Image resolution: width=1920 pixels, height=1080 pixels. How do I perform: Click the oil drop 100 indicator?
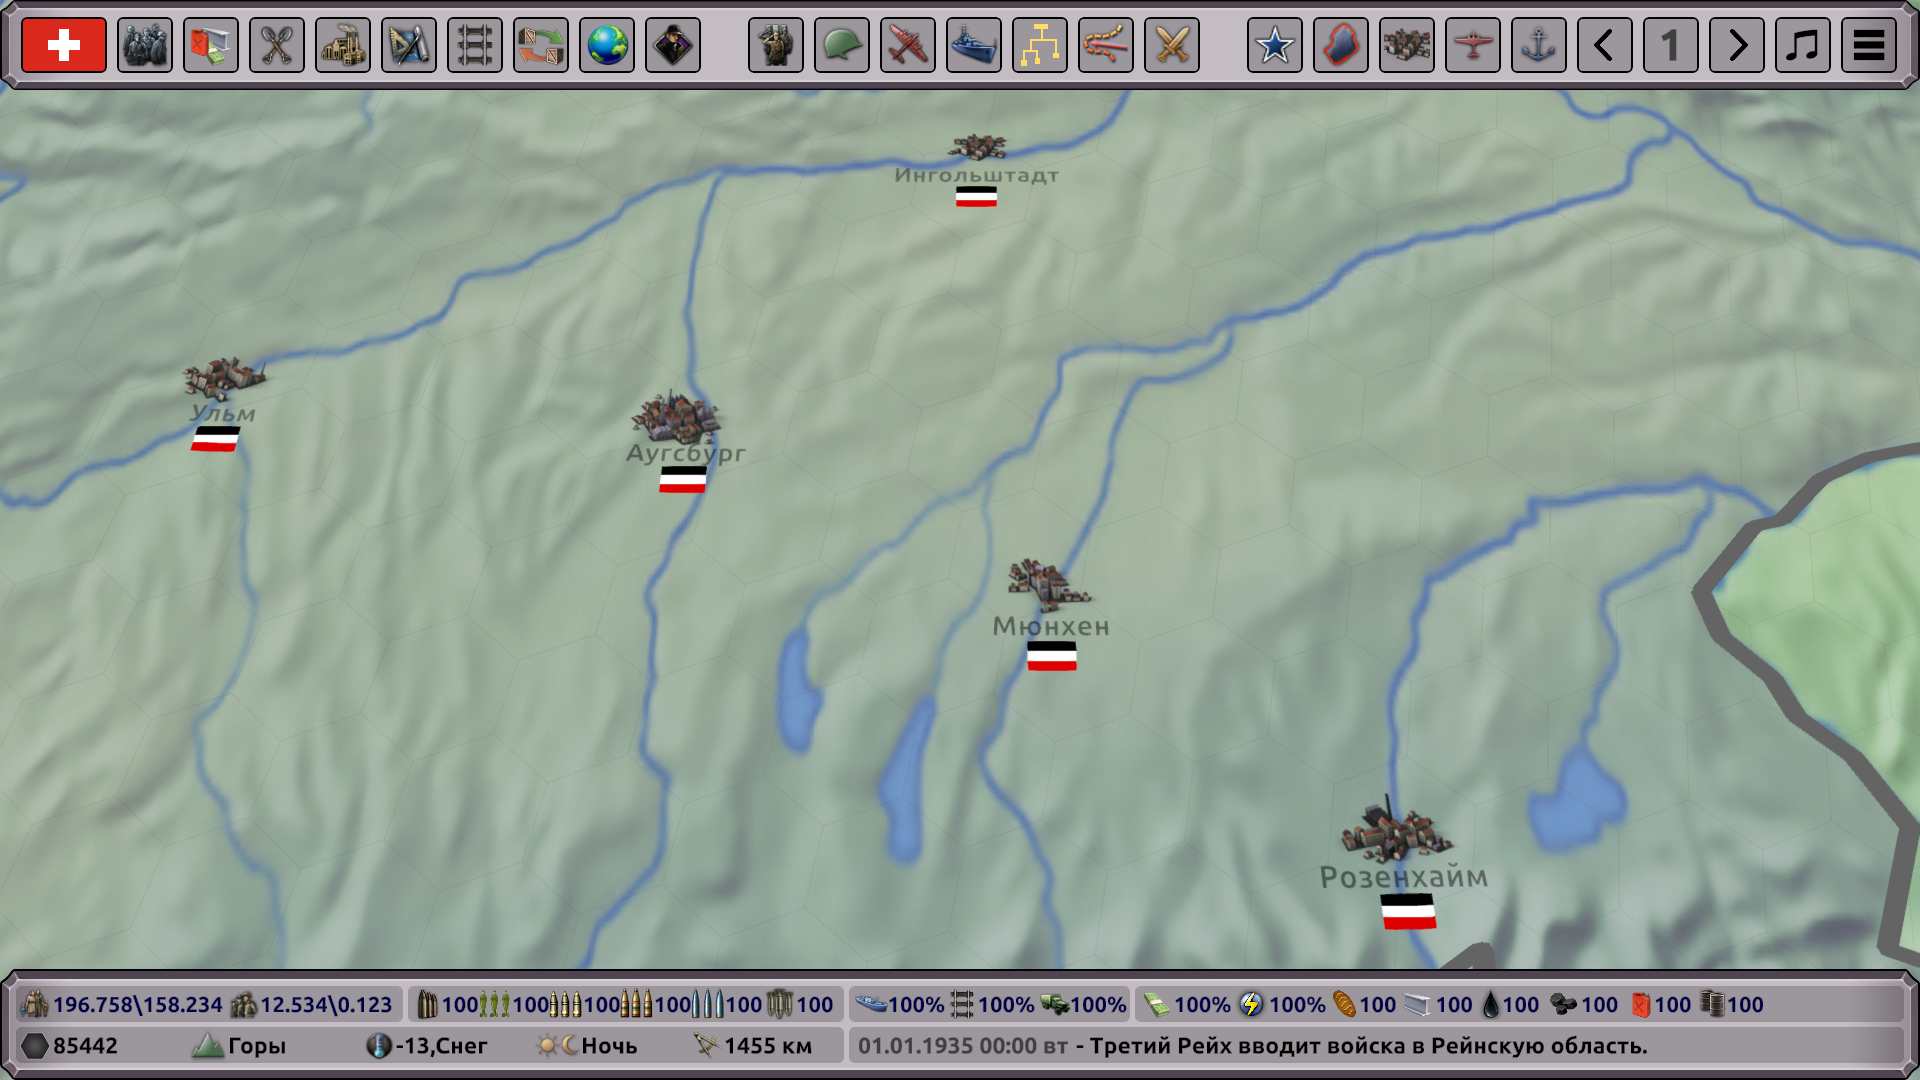click(x=1510, y=1005)
